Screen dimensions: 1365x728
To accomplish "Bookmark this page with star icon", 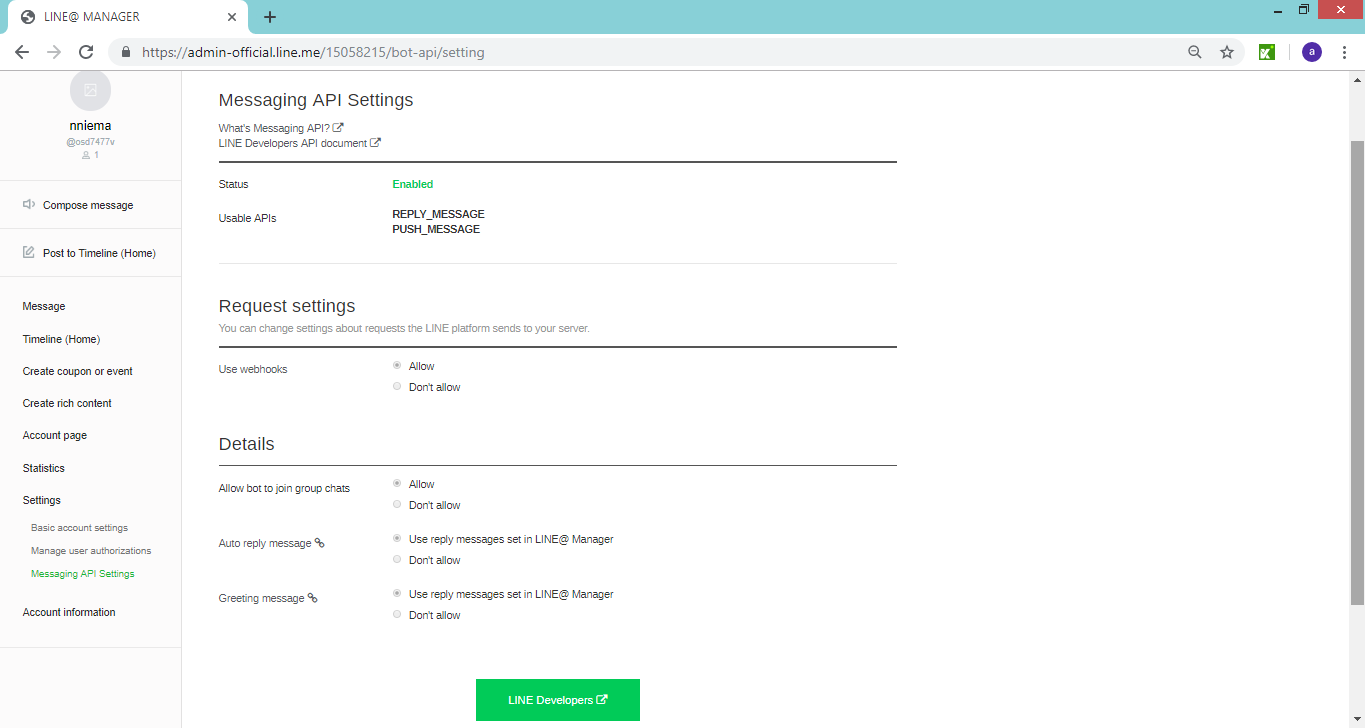I will 1227,52.
